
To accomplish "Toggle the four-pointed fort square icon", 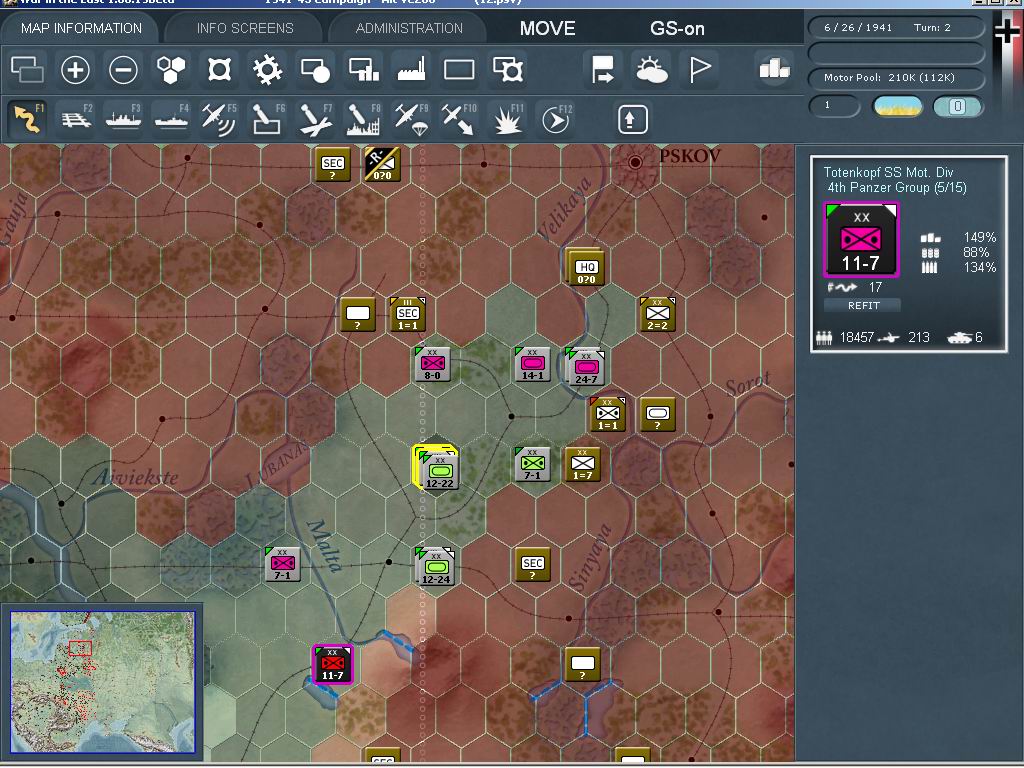I will pos(219,70).
